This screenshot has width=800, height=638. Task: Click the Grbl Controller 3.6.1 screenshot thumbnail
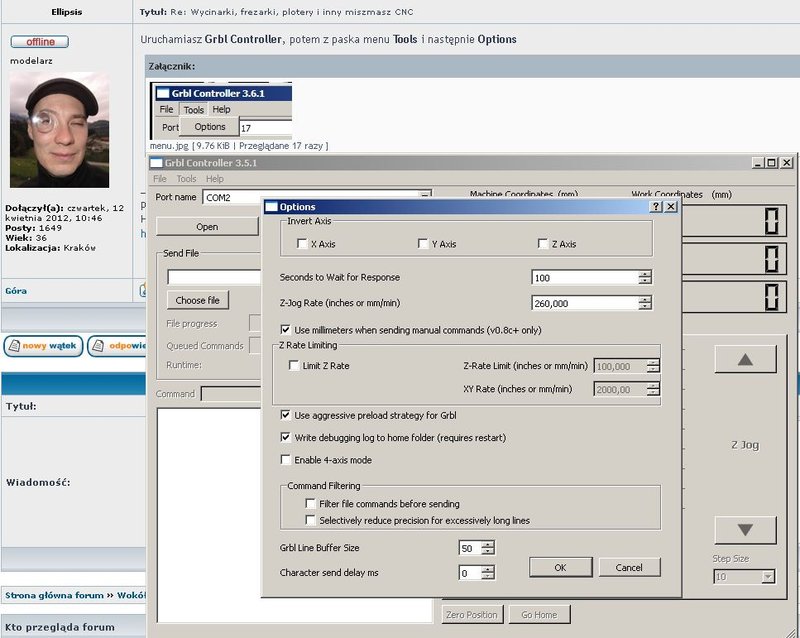point(221,111)
